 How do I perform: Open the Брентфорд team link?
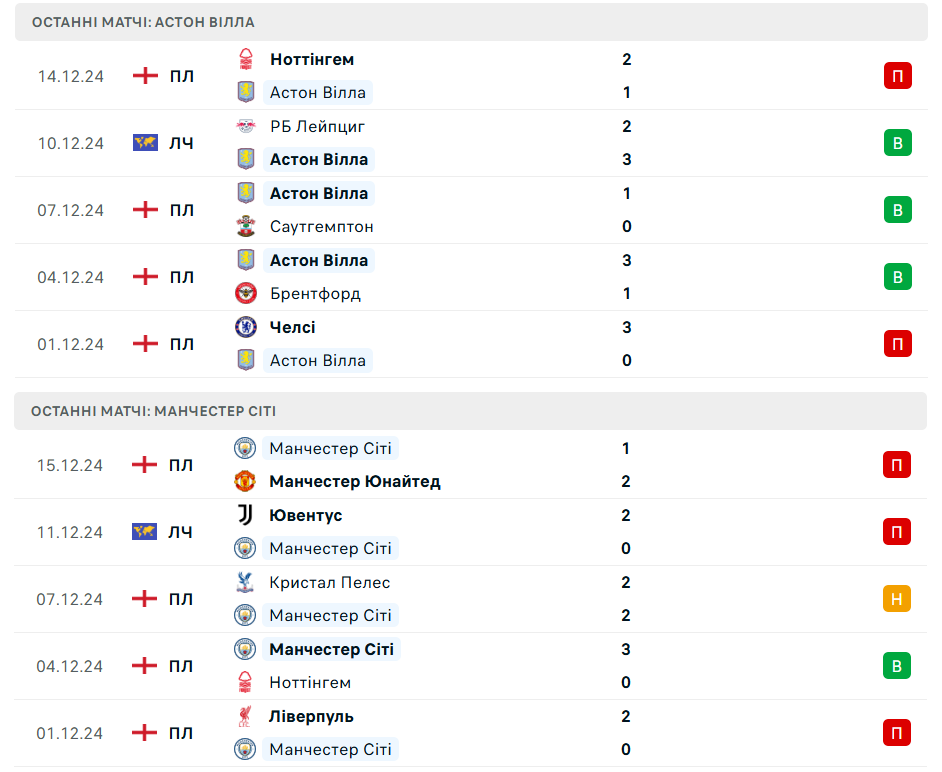(x=315, y=293)
